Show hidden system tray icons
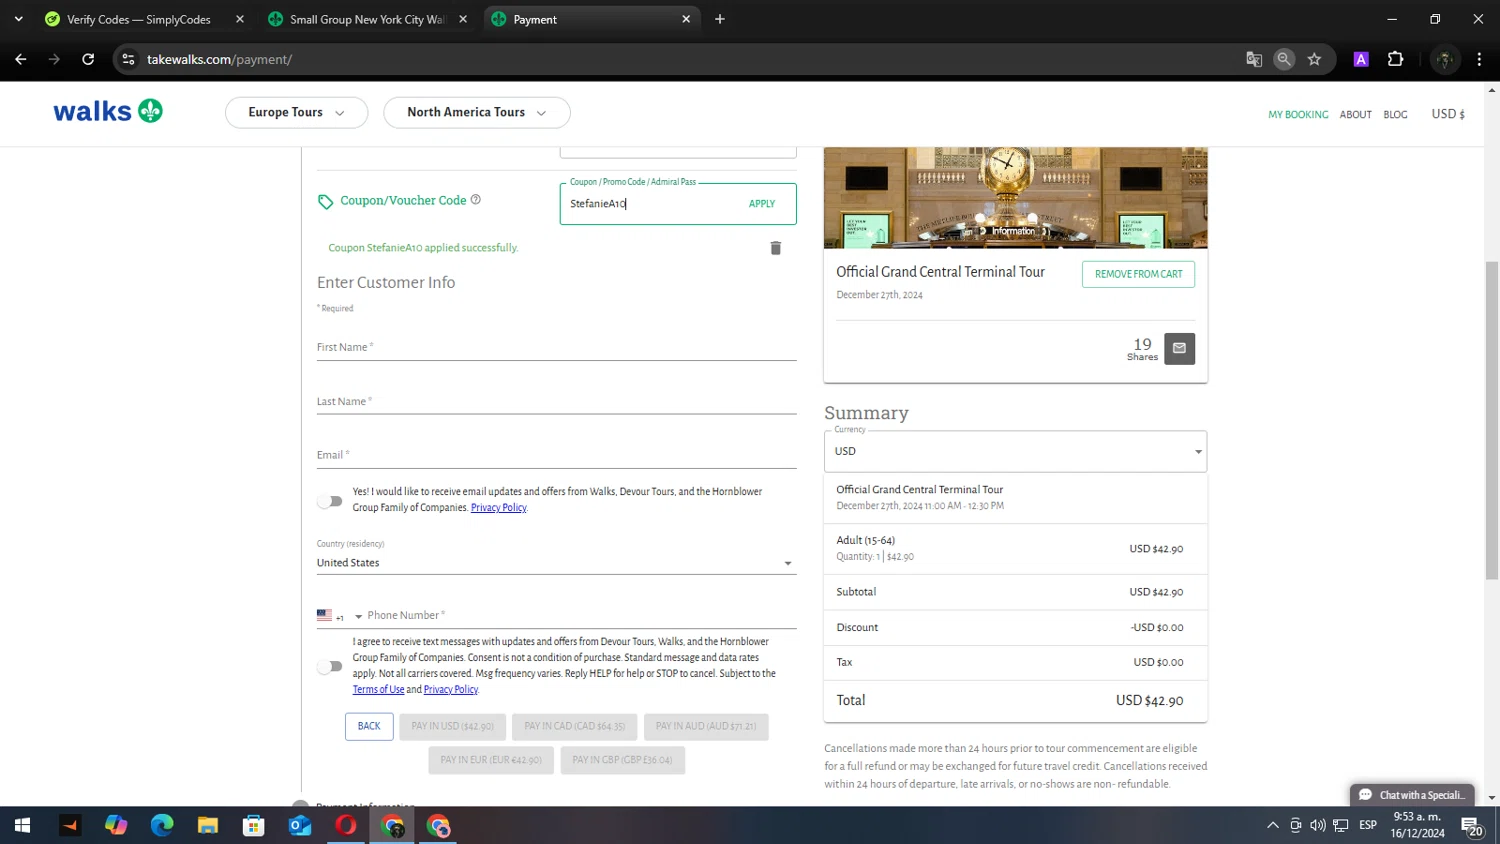Image resolution: width=1500 pixels, height=844 pixels. click(1272, 825)
